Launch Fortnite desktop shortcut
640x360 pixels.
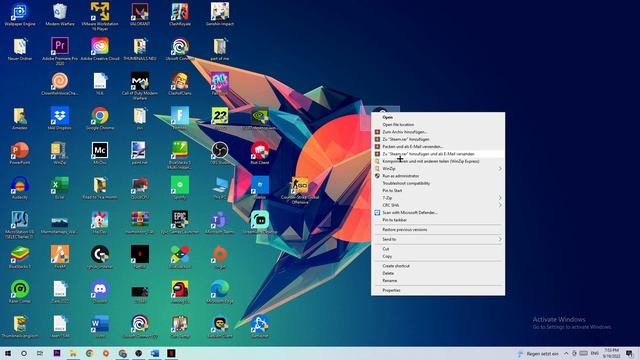(180, 118)
